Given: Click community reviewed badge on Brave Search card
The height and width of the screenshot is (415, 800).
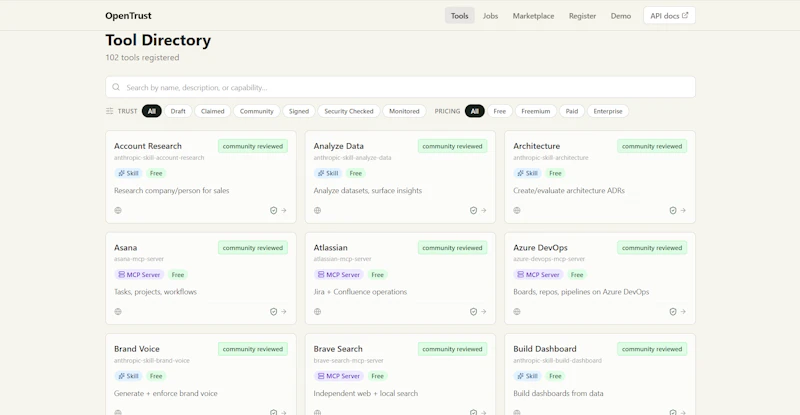Looking at the screenshot, I should 452,349.
